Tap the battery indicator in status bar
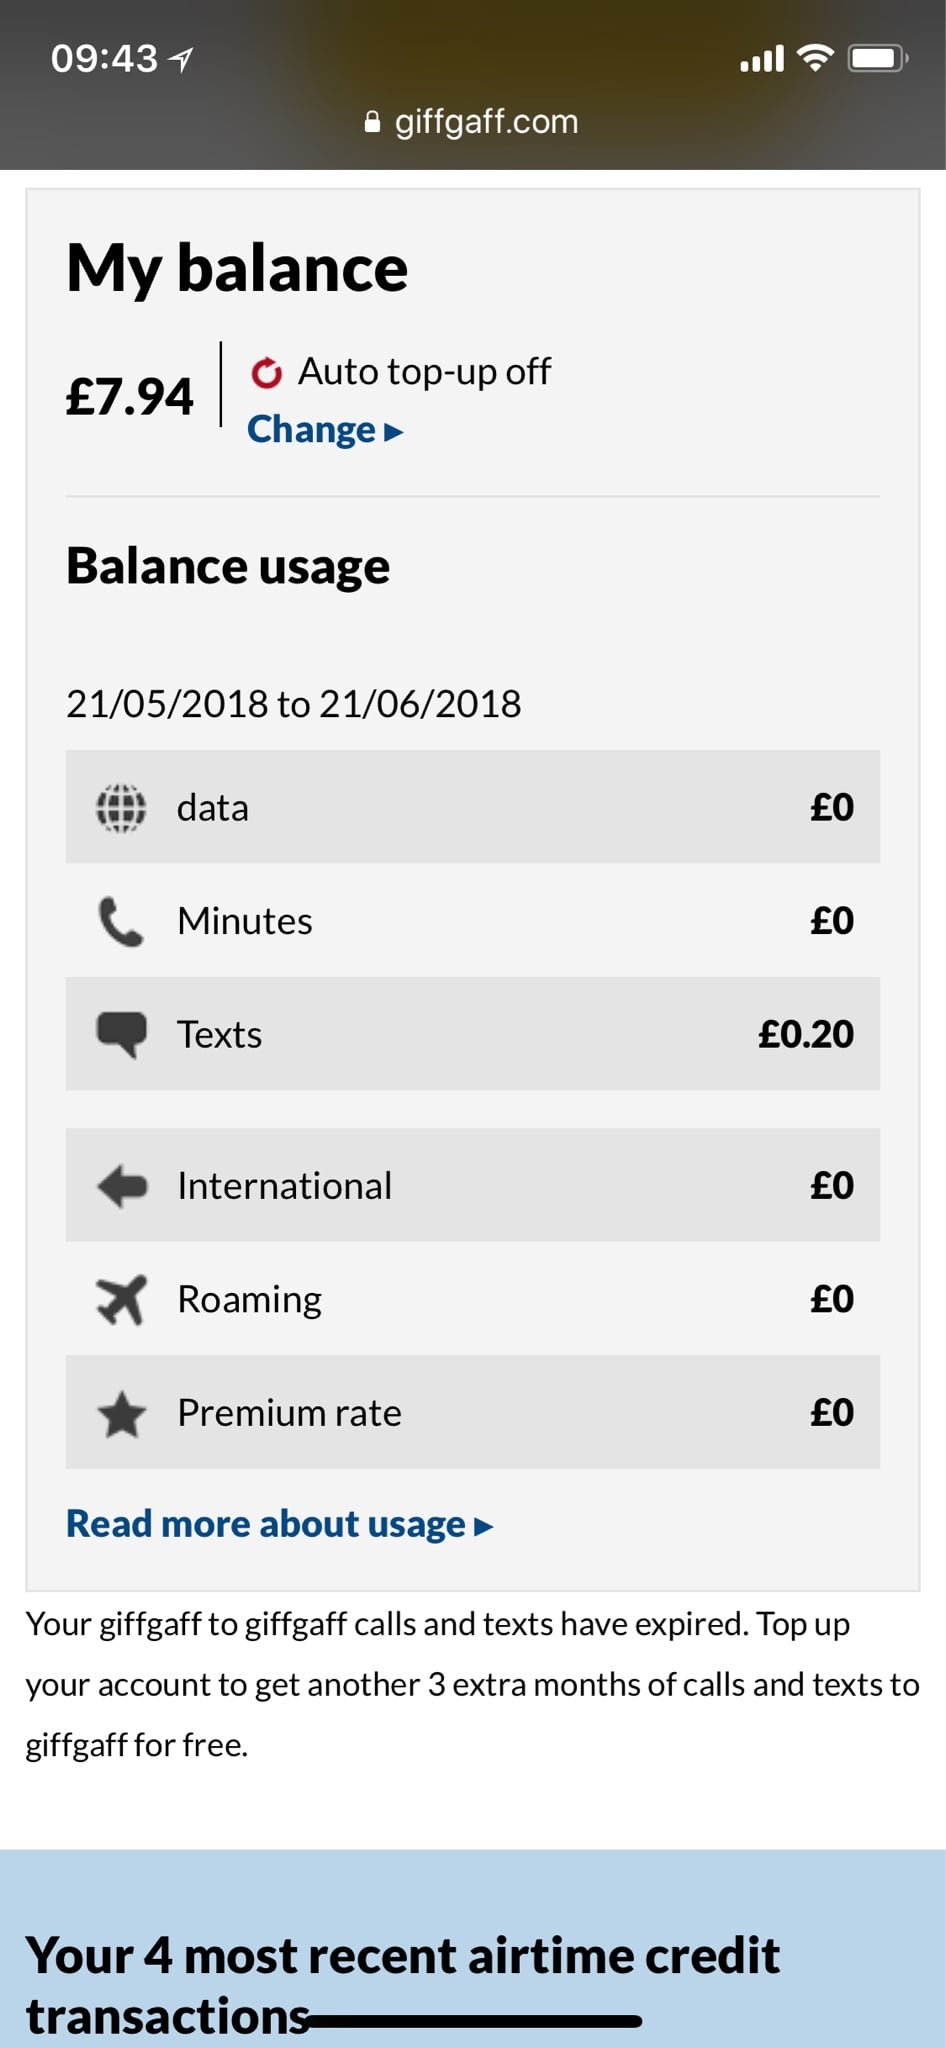The height and width of the screenshot is (2048, 946). click(878, 58)
